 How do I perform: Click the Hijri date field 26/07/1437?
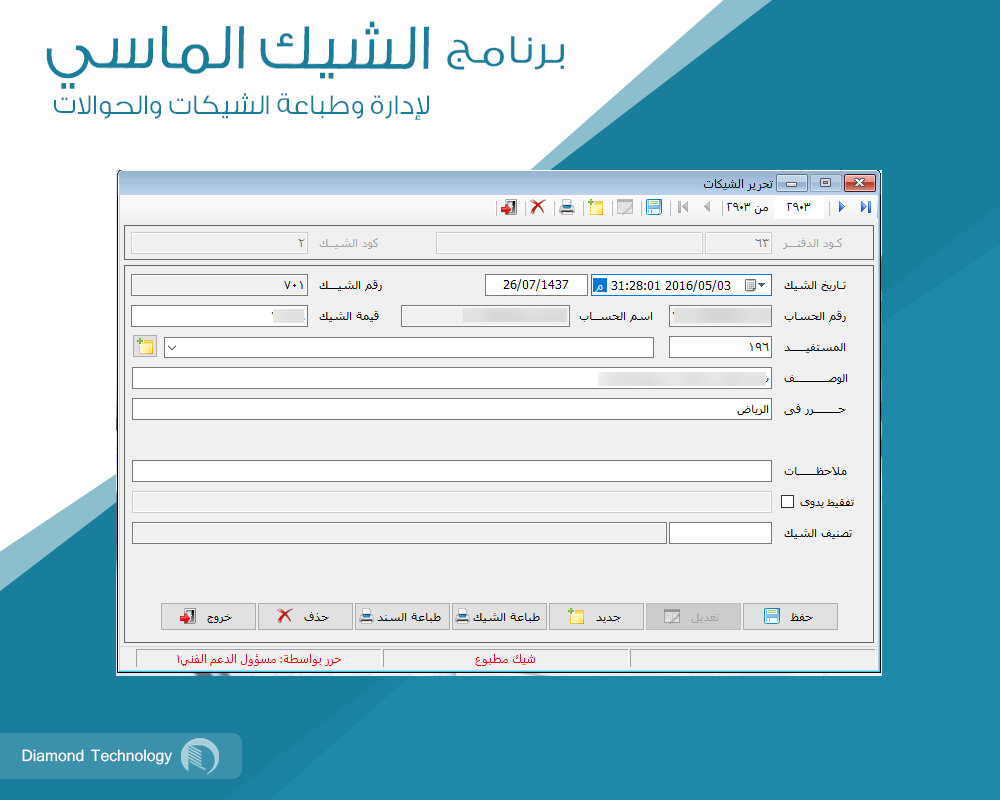[x=536, y=285]
